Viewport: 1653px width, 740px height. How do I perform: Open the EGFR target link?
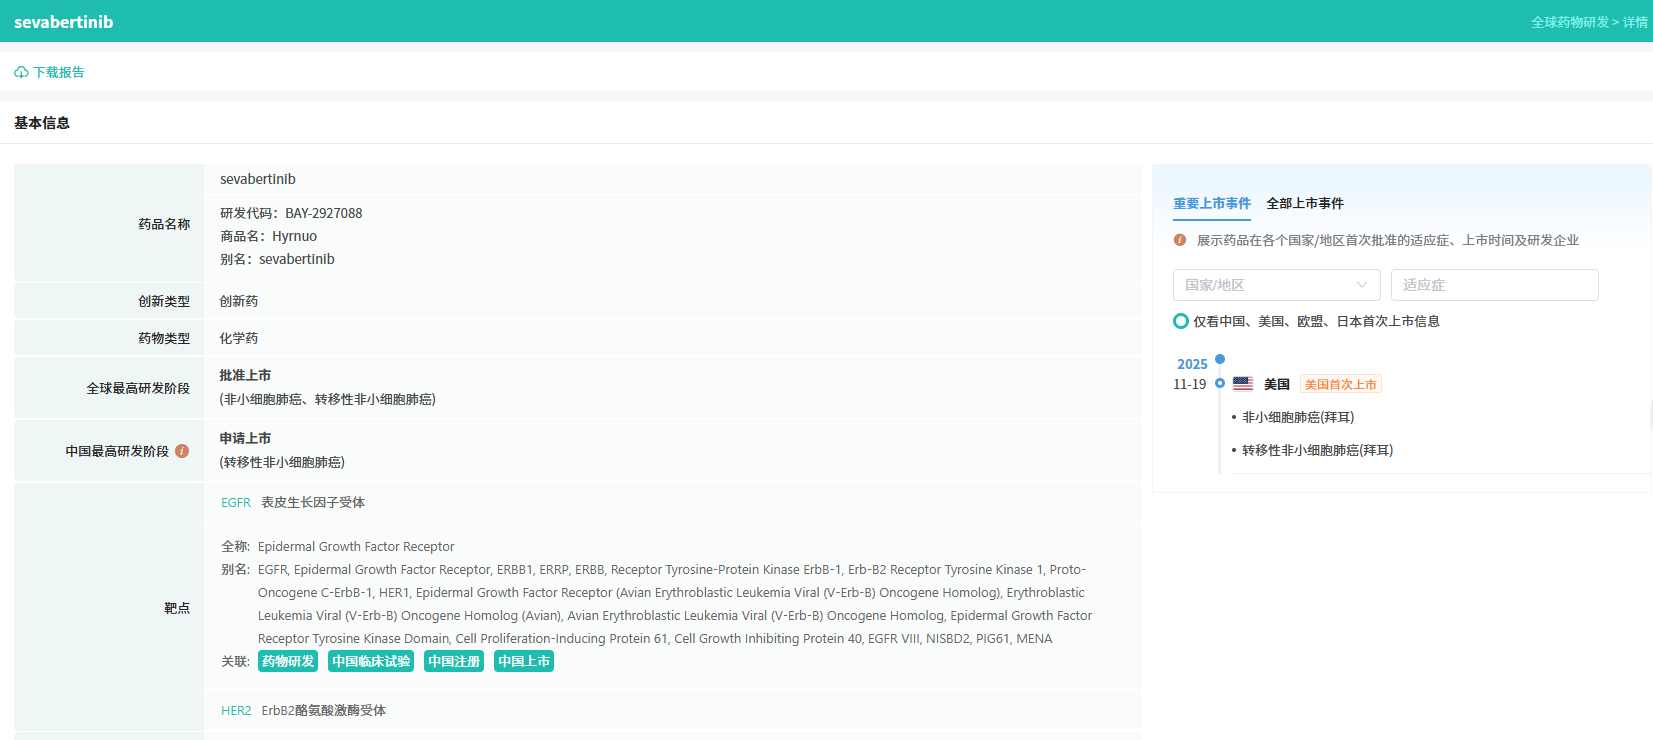pos(236,503)
